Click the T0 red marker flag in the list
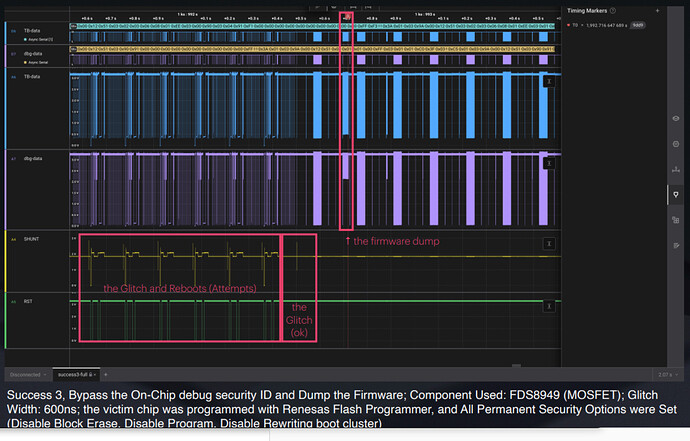This screenshot has width=690, height=441. pos(569,25)
